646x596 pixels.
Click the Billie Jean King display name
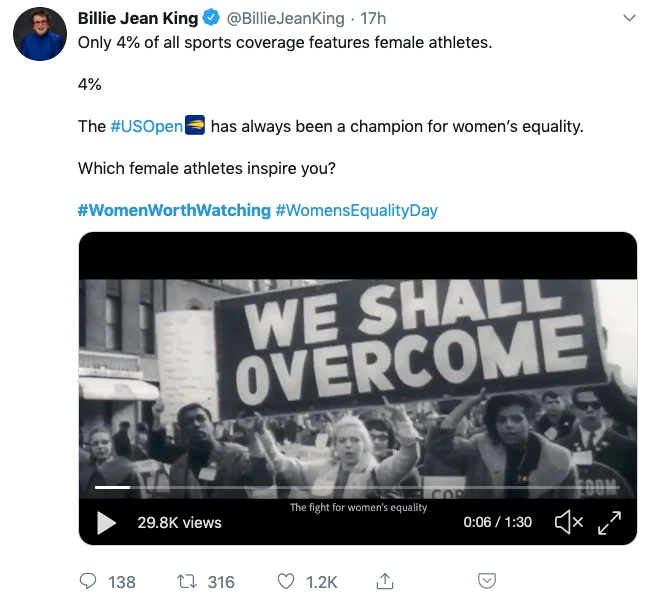coord(137,18)
